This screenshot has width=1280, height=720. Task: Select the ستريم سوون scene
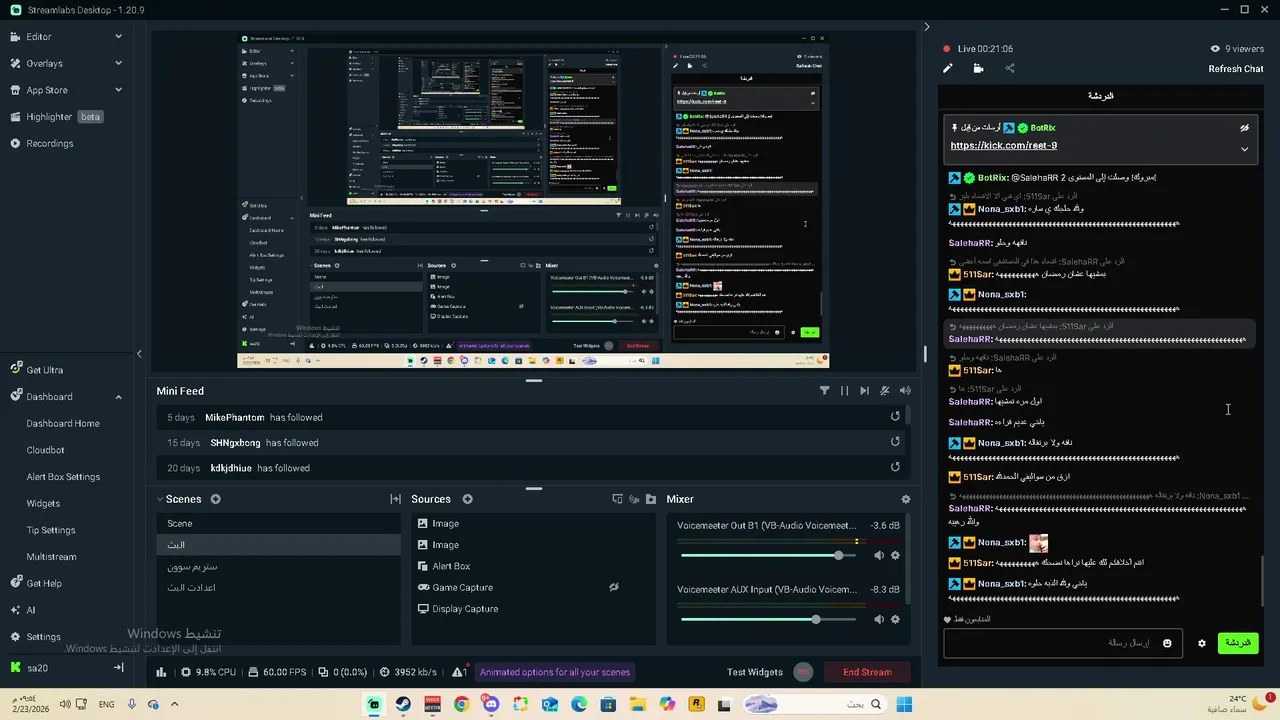pos(279,566)
